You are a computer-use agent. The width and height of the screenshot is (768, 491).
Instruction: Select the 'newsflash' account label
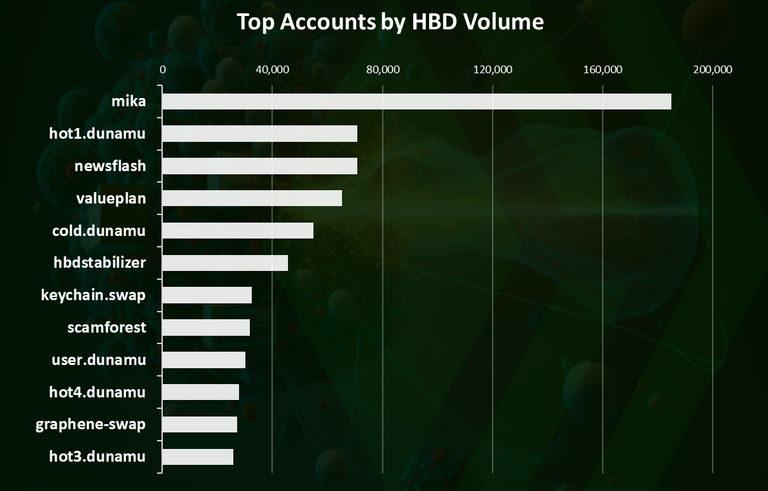click(x=110, y=166)
